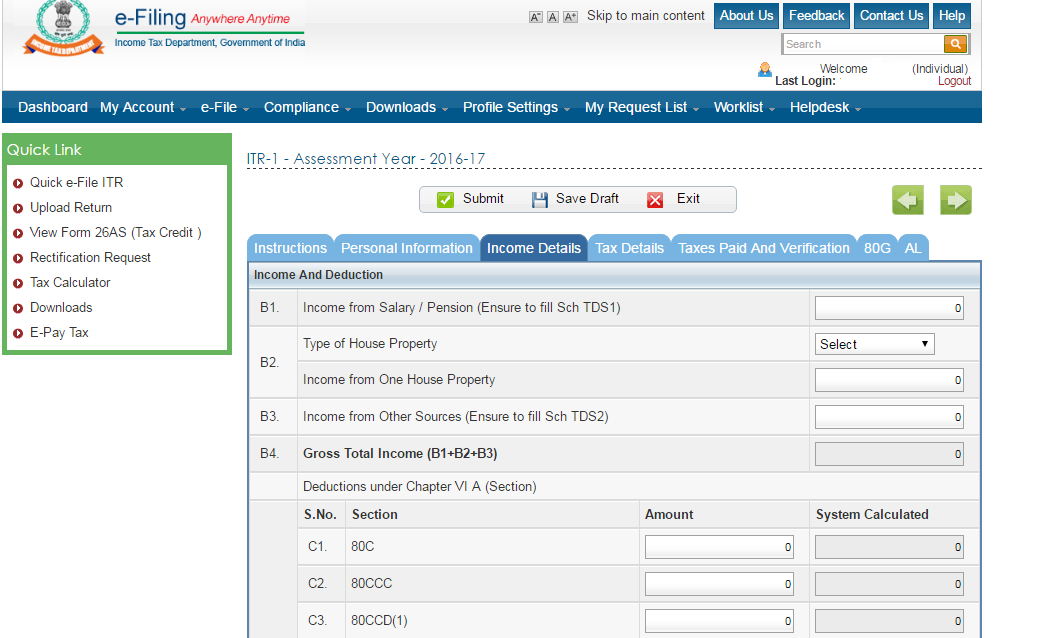Expand the My Account menu

(143, 107)
